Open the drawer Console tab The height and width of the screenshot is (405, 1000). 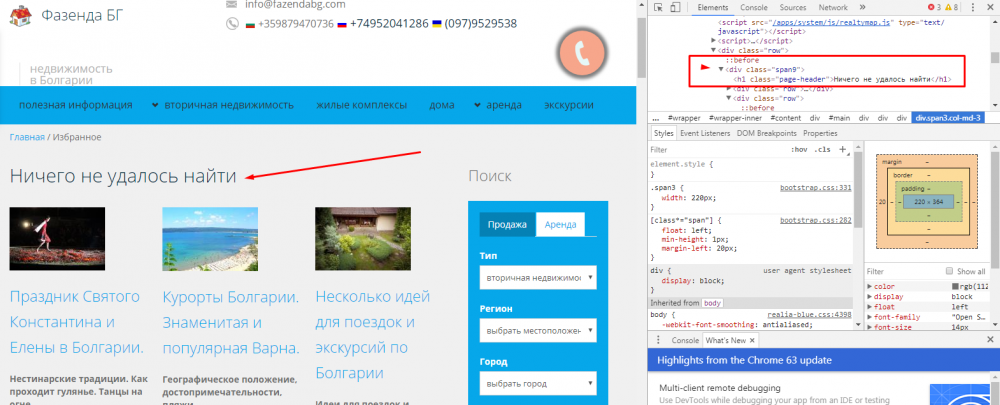[x=685, y=341]
